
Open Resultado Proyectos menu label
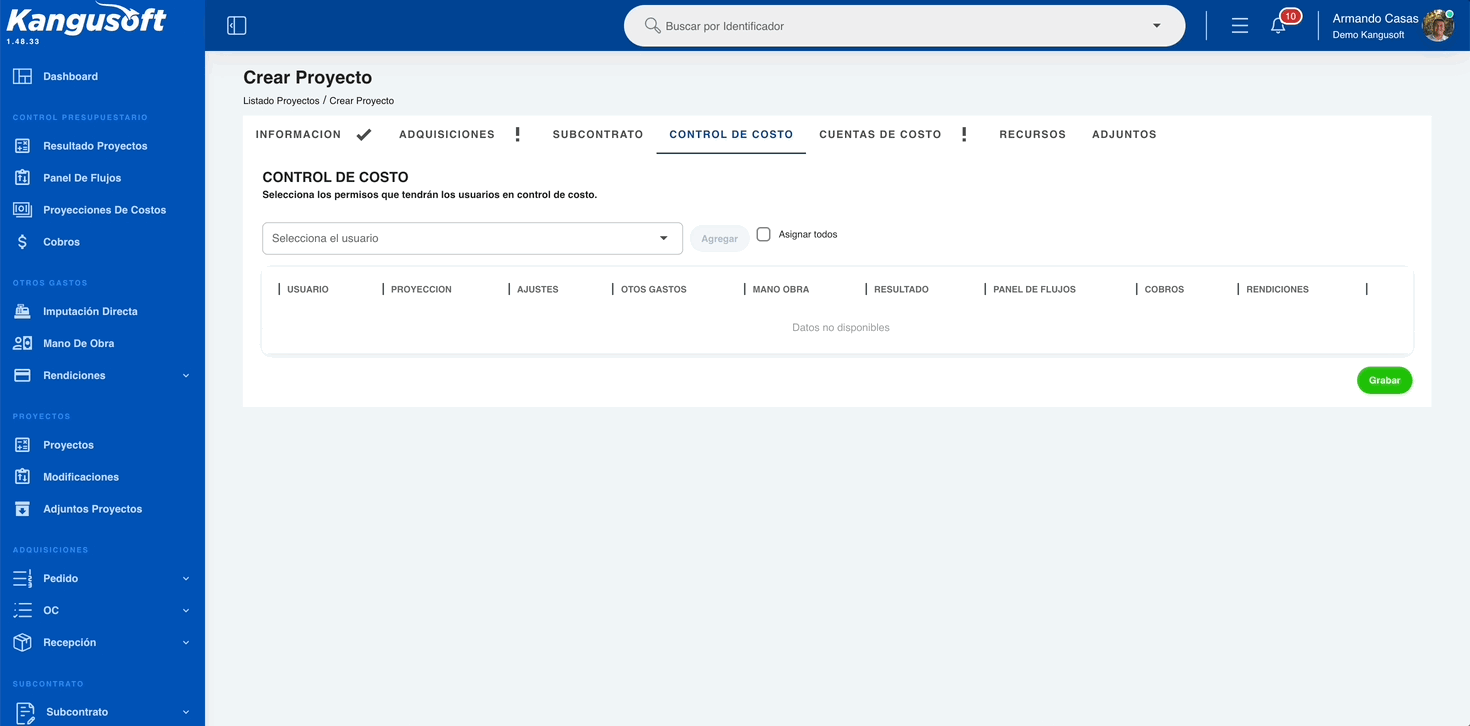pos(95,146)
